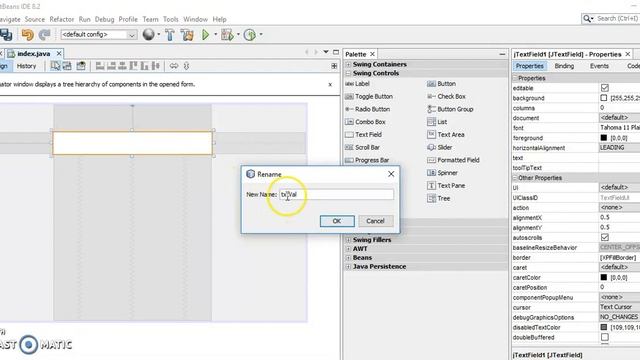The height and width of the screenshot is (360, 640).
Task: Click Align Left in Column icon
Action: tap(100, 66)
